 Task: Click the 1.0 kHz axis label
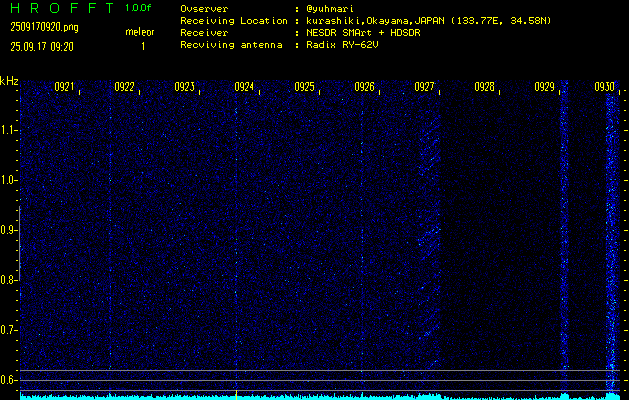pos(7,181)
